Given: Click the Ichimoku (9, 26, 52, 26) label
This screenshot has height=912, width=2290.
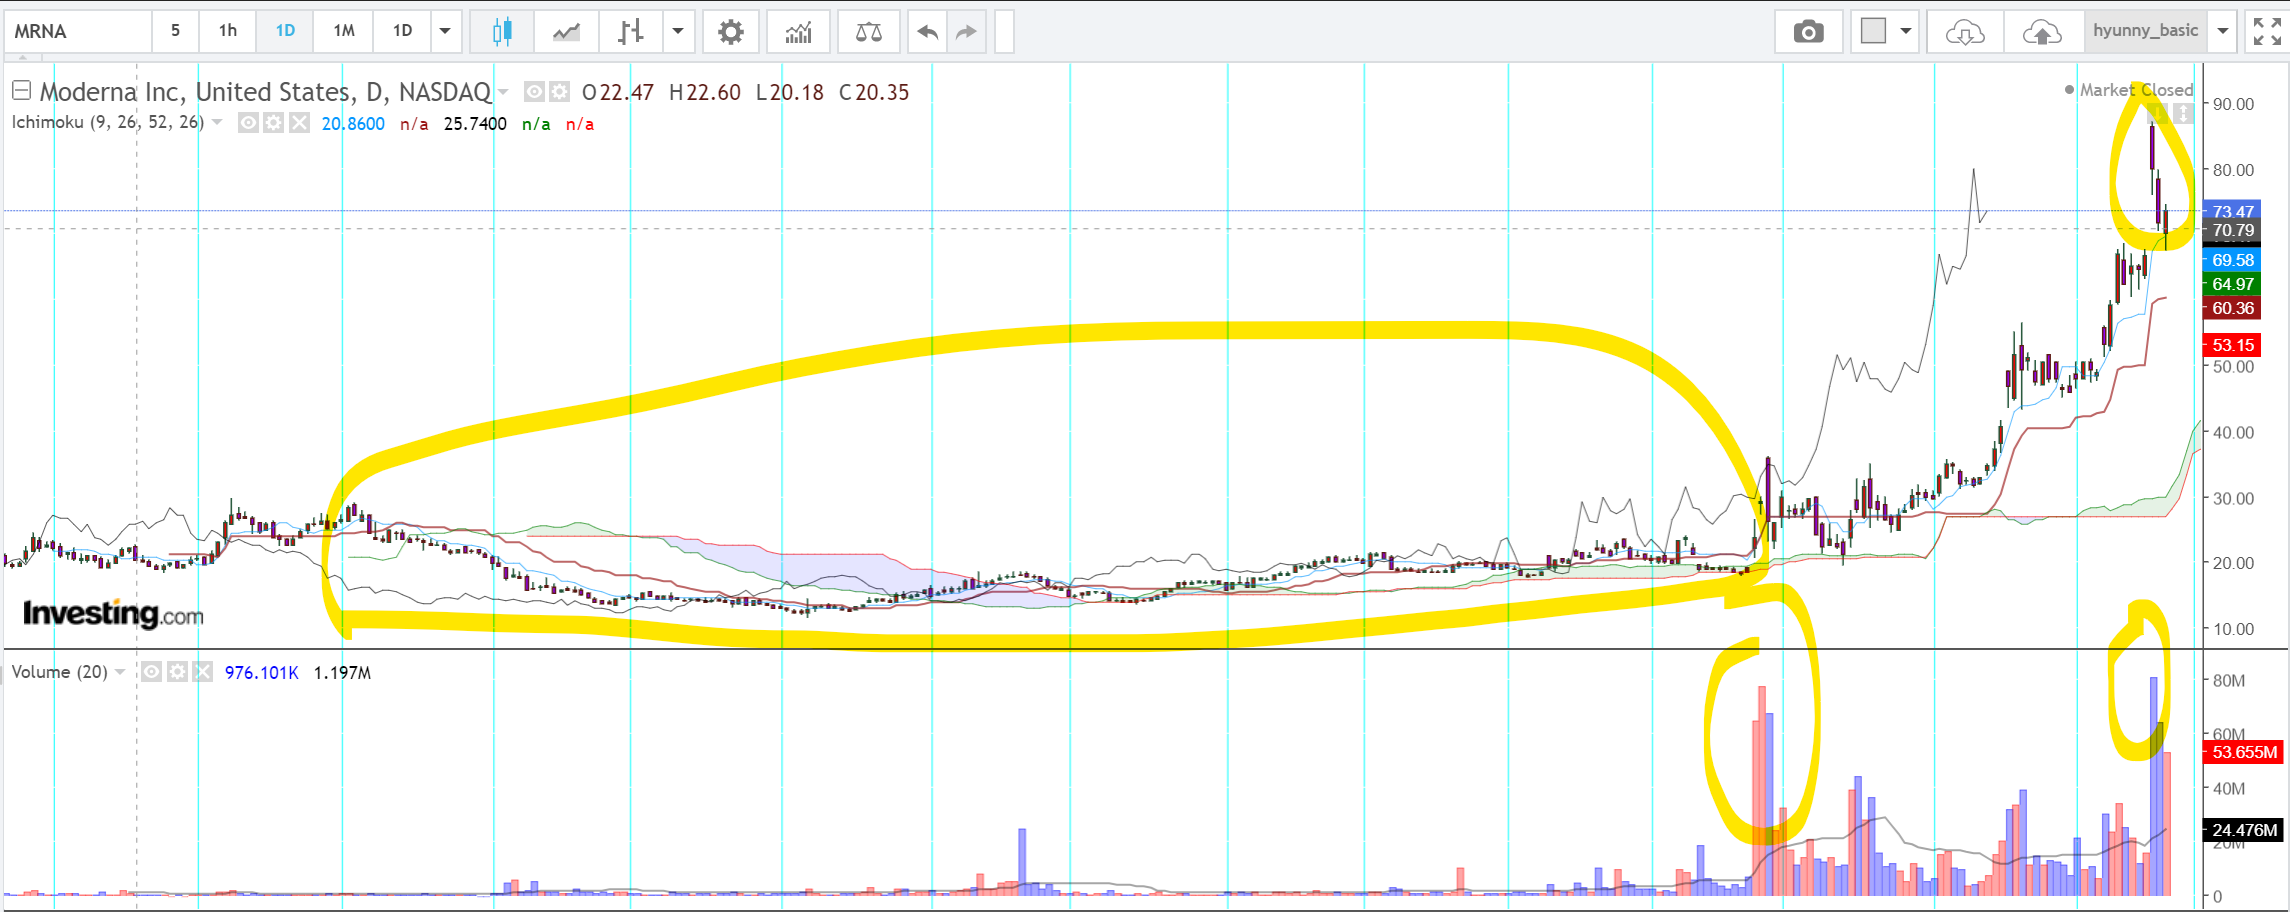Looking at the screenshot, I should (108, 122).
